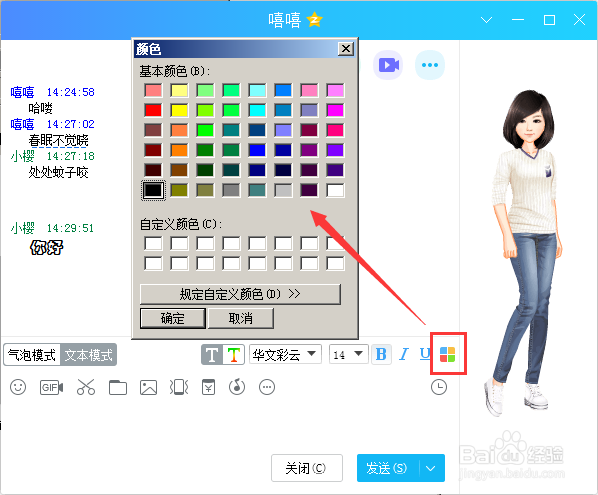The width and height of the screenshot is (598, 495).
Task: Click the 关闭(C) button
Action: tap(307, 468)
